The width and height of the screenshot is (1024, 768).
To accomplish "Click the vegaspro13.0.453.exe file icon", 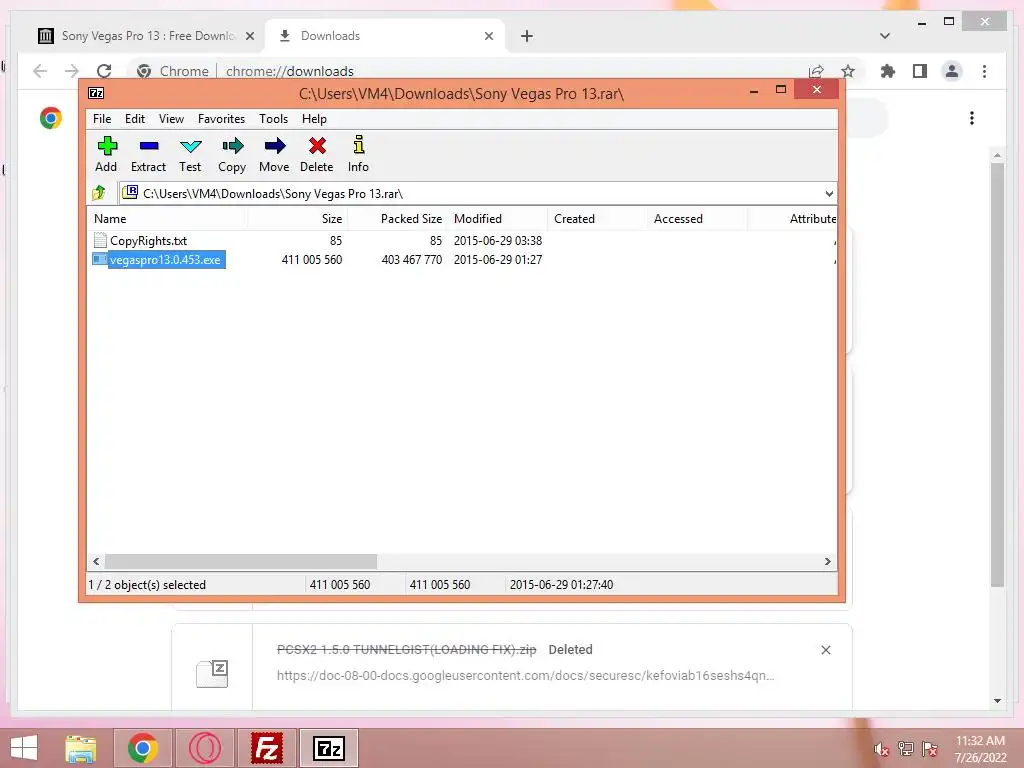I will (99, 259).
